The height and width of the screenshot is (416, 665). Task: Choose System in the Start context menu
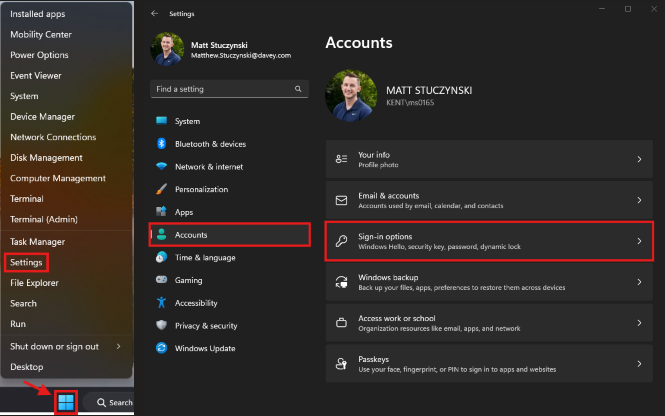click(24, 96)
